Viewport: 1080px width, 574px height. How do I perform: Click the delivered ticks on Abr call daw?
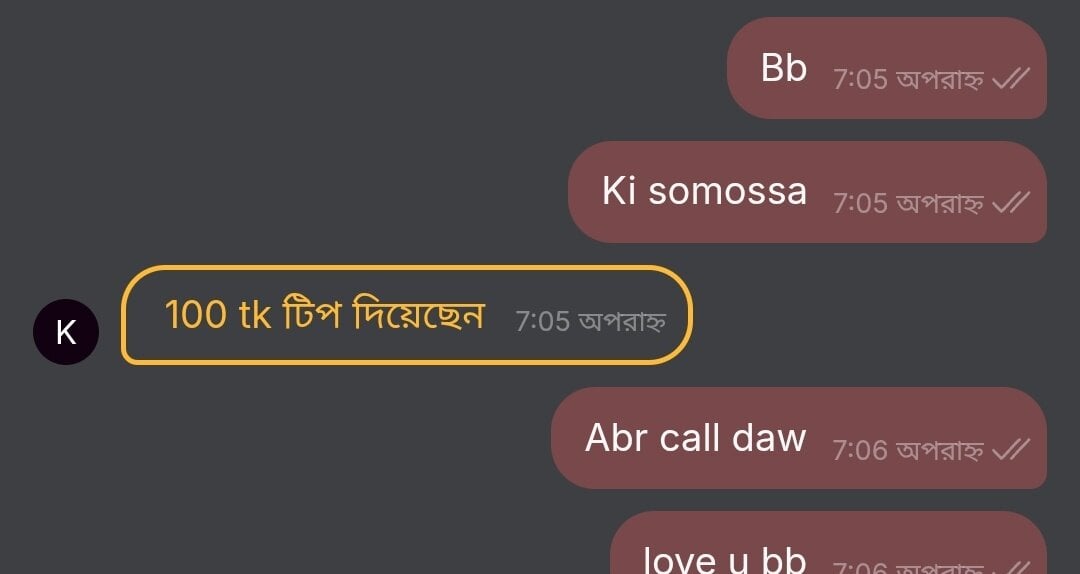[x=1011, y=449]
